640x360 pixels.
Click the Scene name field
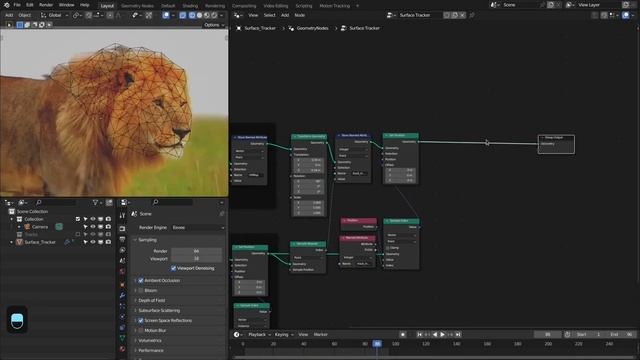pyautogui.click(x=520, y=5)
